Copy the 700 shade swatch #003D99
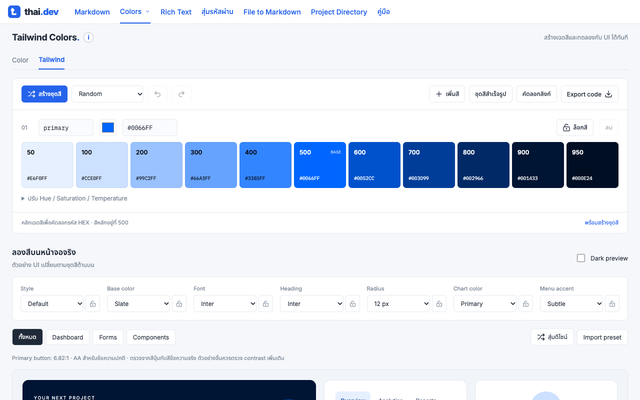 [x=429, y=165]
